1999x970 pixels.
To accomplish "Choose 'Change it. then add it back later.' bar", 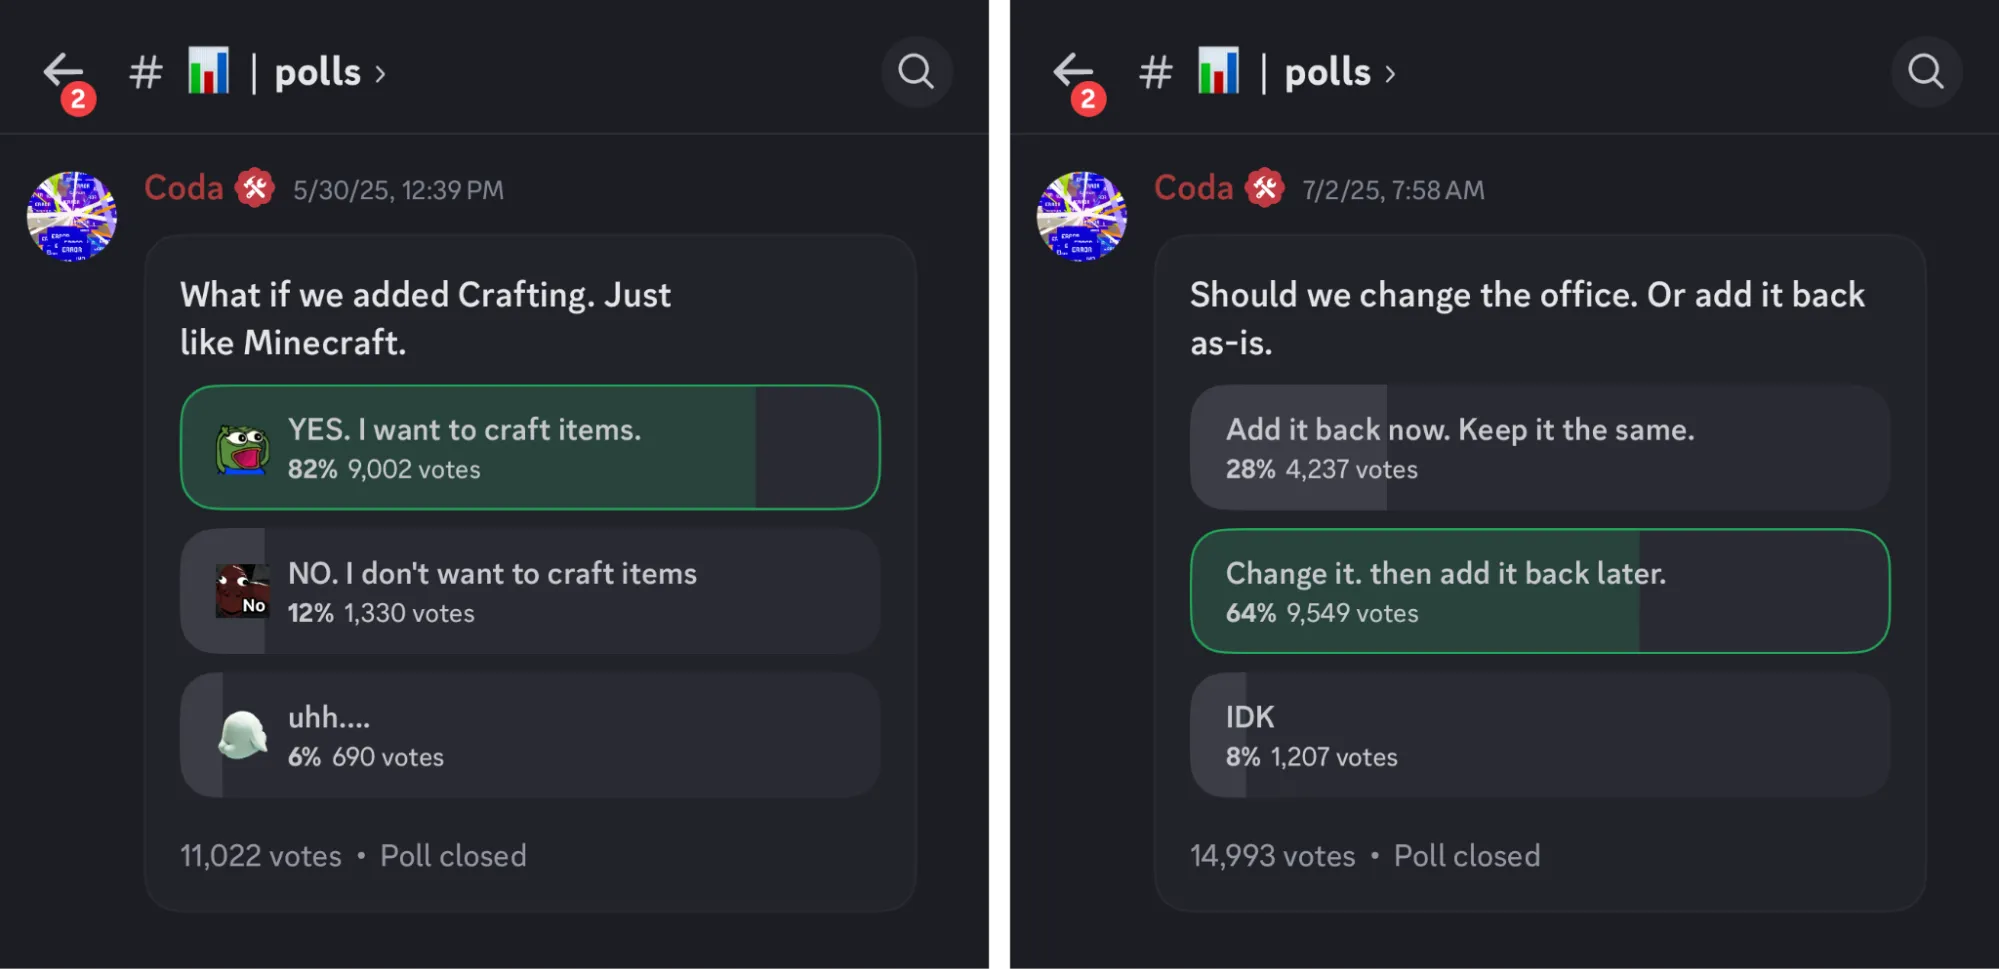I will tap(1540, 591).
